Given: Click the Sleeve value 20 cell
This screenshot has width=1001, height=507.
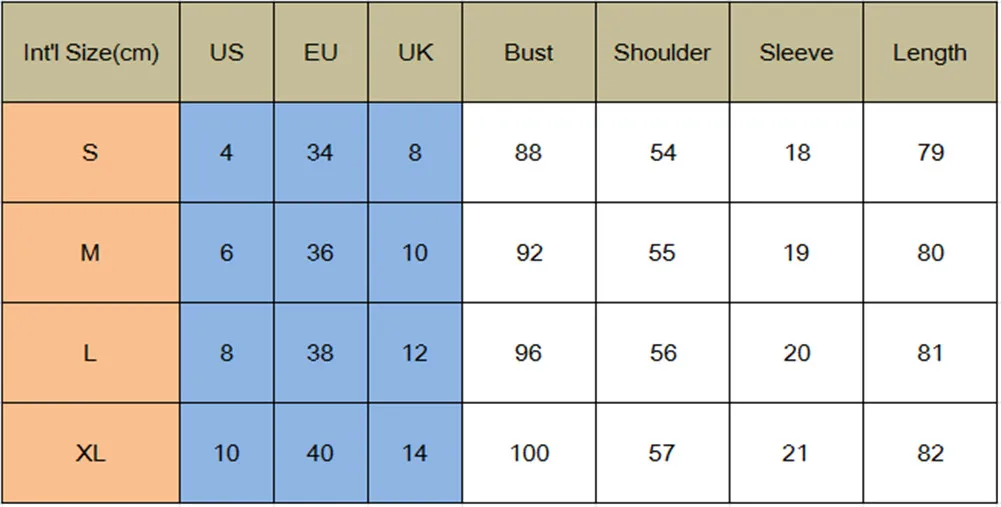Looking at the screenshot, I should tap(796, 353).
